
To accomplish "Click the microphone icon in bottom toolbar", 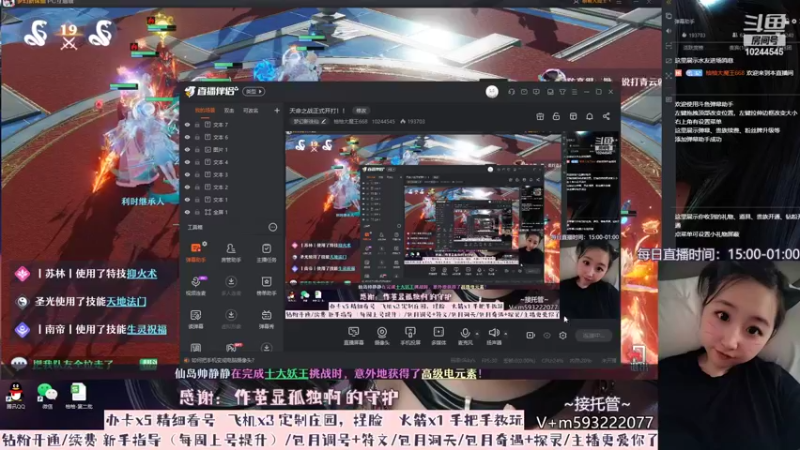I will coord(465,335).
